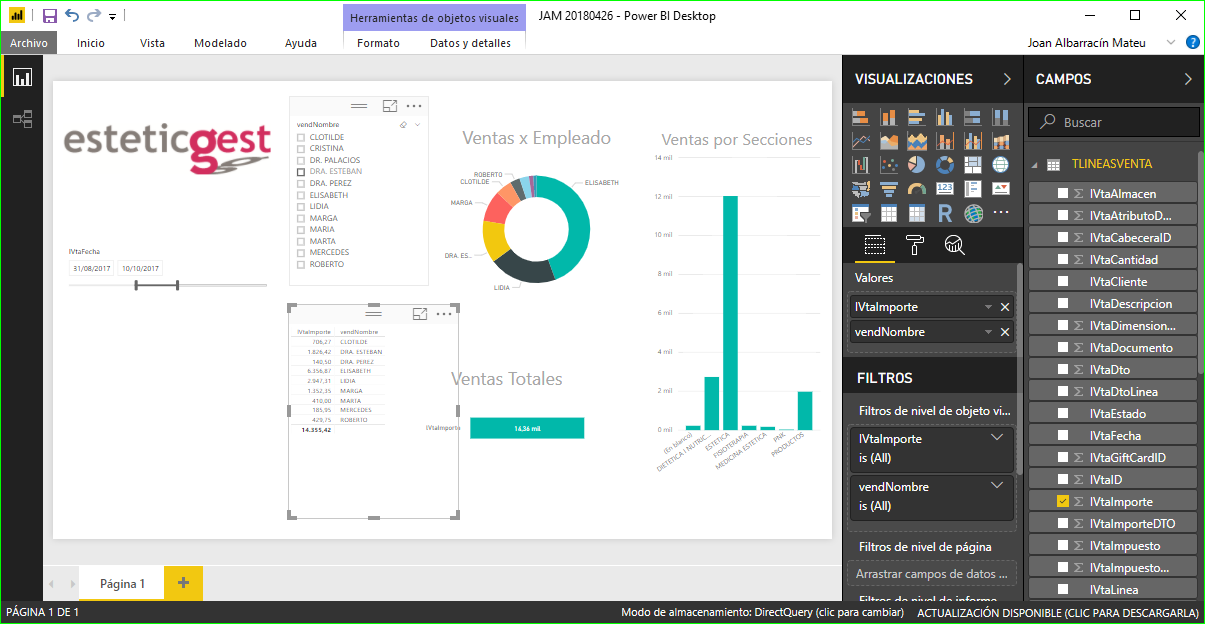Collapse the Visualizaciones pane arrow
This screenshot has height=624, width=1205.
click(x=1007, y=79)
